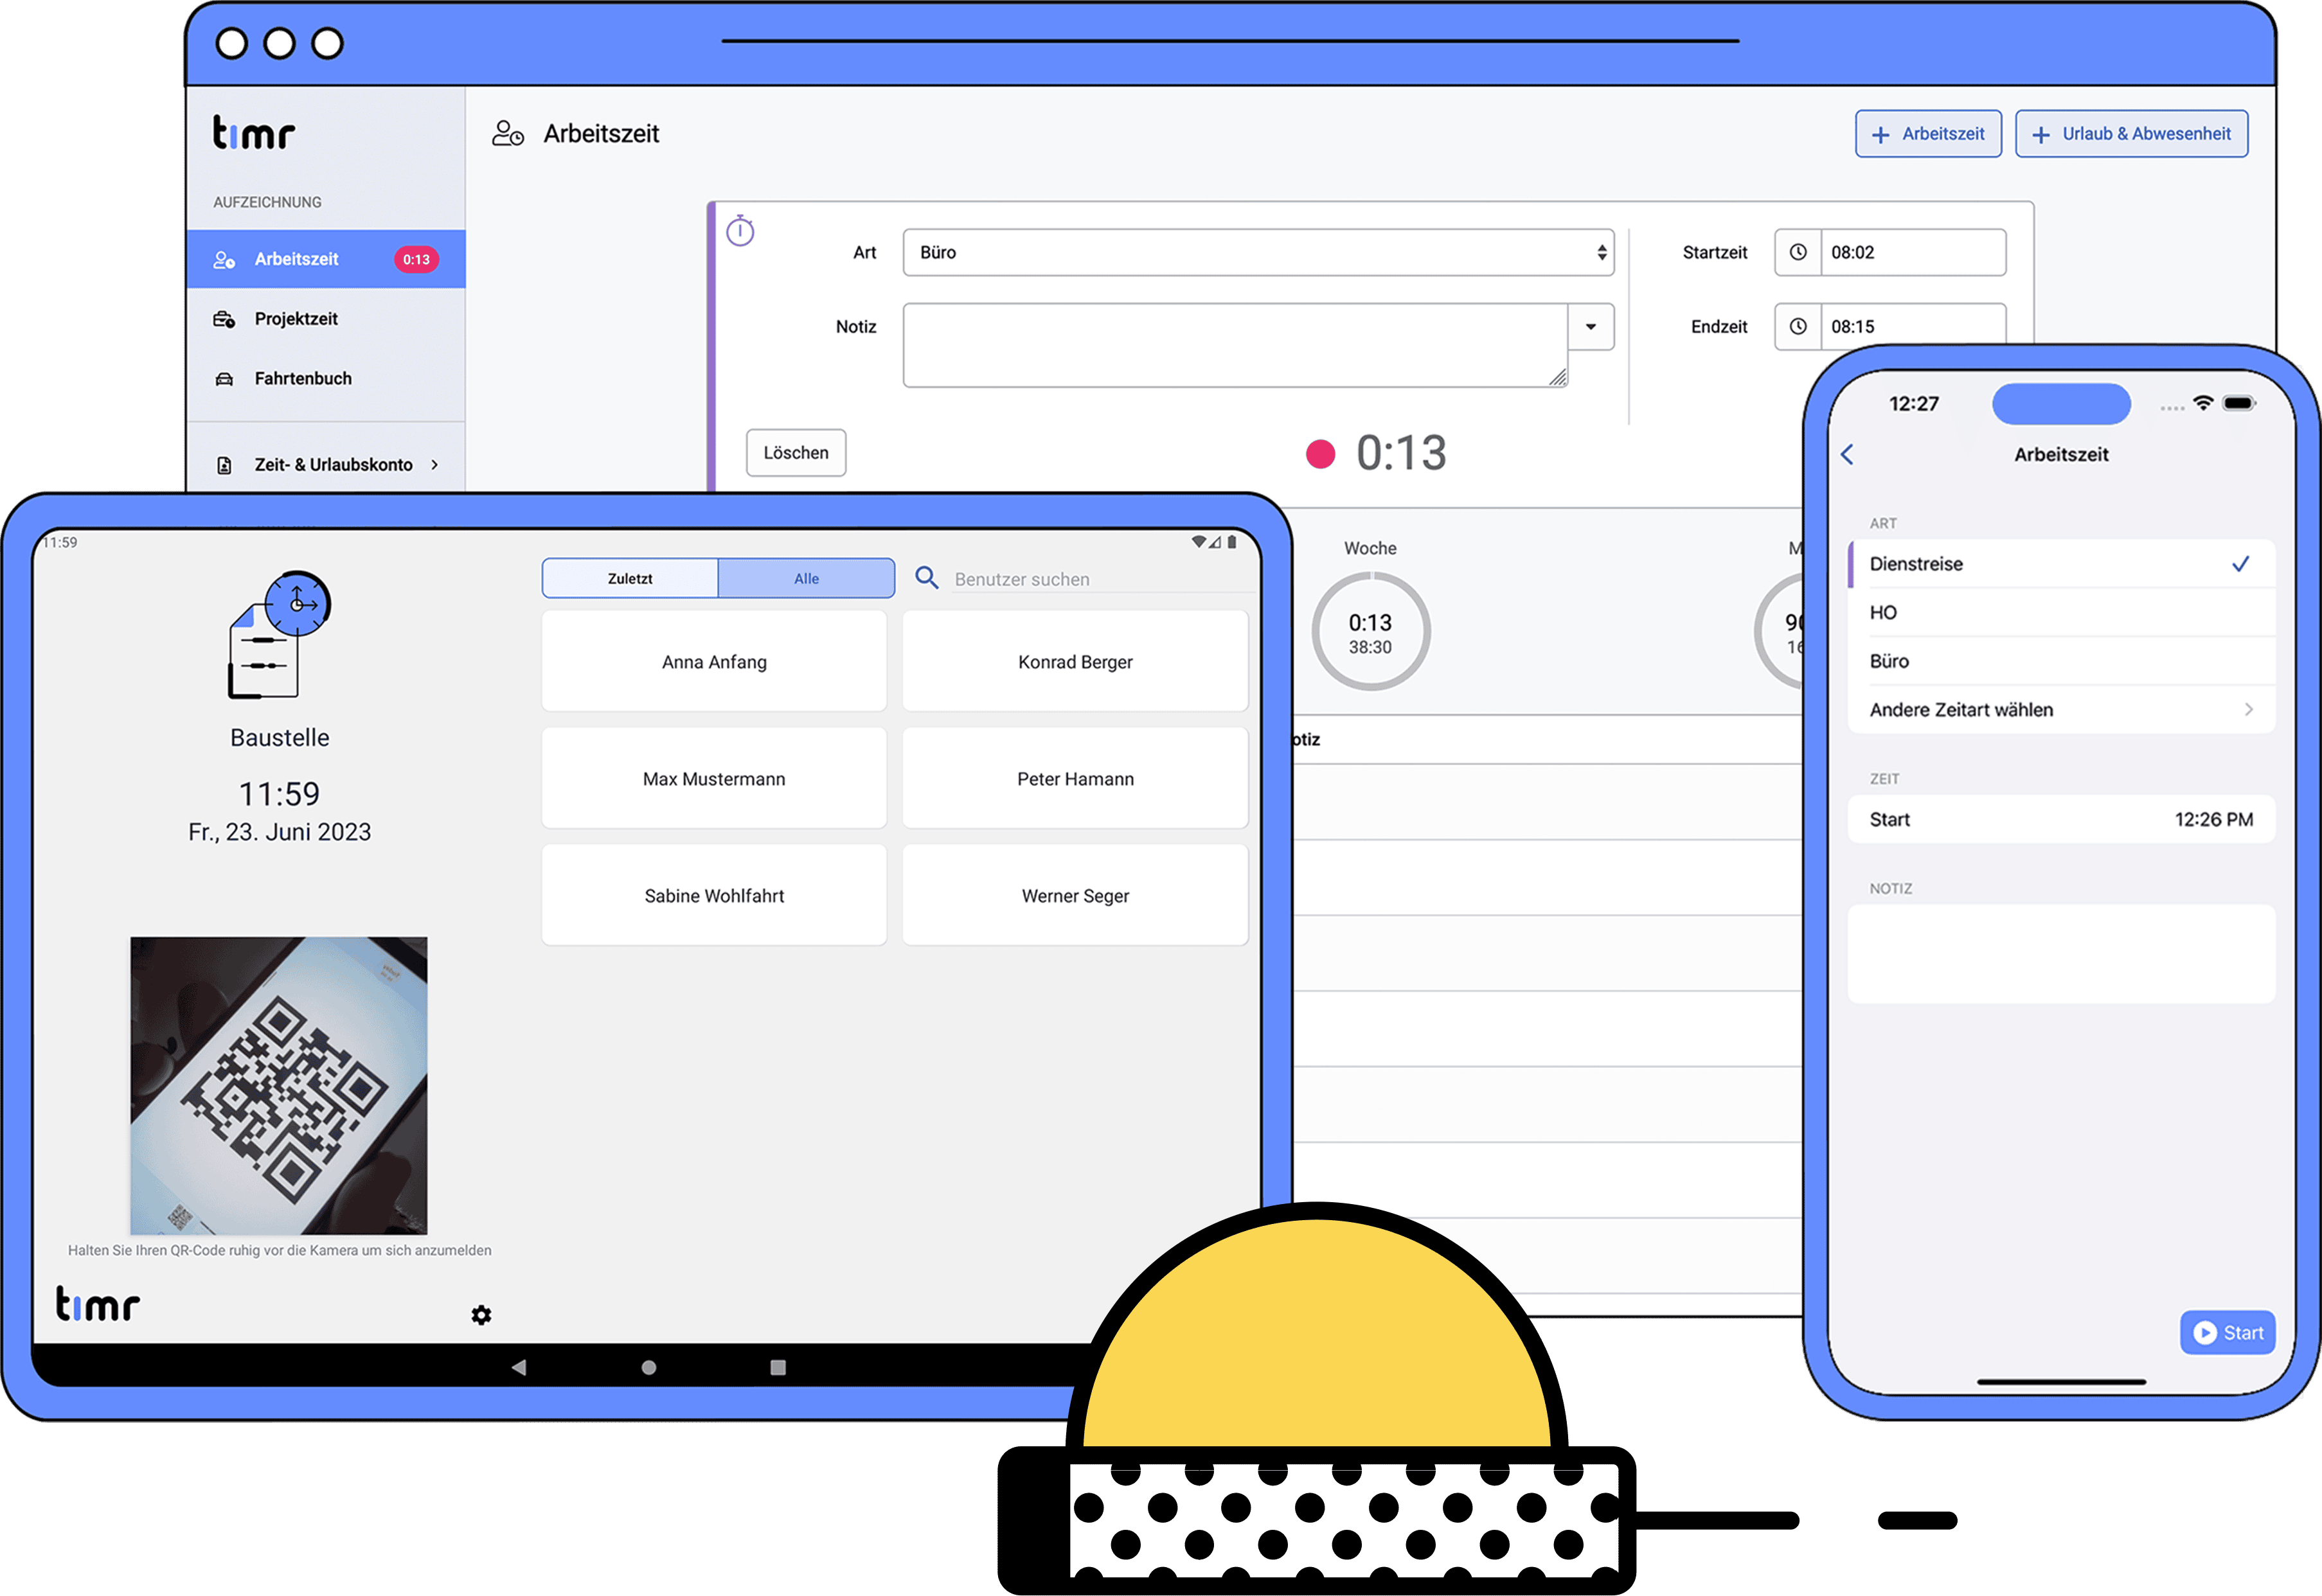2322x1596 pixels.
Task: Click the Notiz text area in browser
Action: pos(1235,345)
